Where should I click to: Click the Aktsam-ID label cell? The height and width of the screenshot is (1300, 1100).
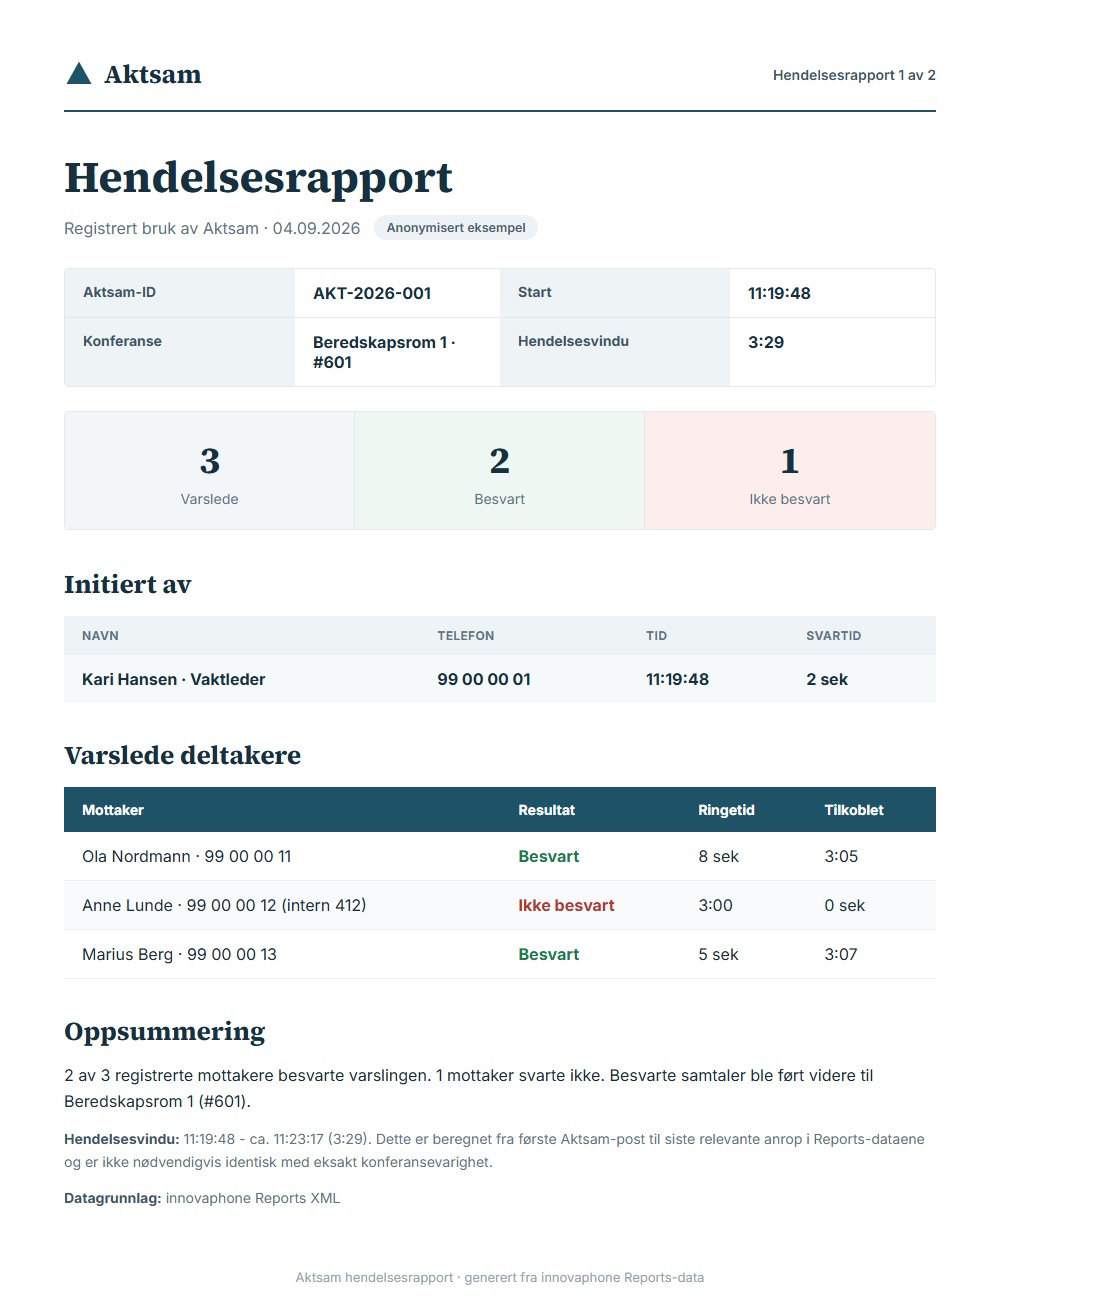coord(180,293)
